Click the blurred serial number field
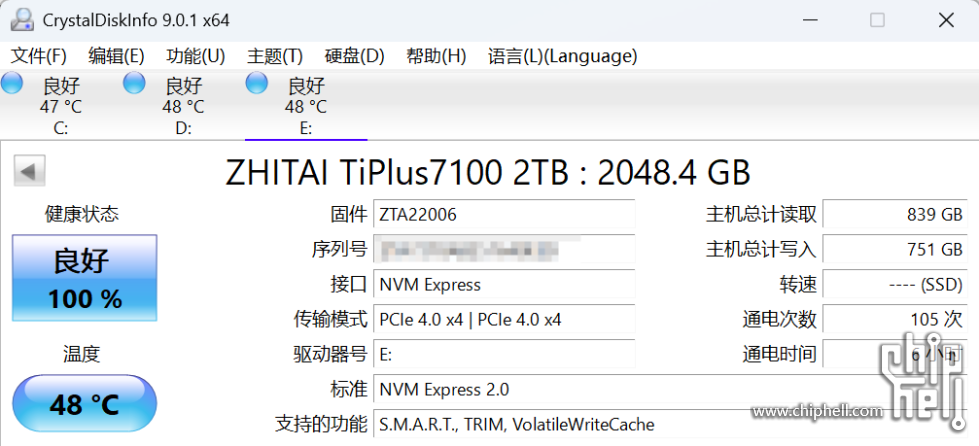979x446 pixels. pyautogui.click(x=504, y=250)
